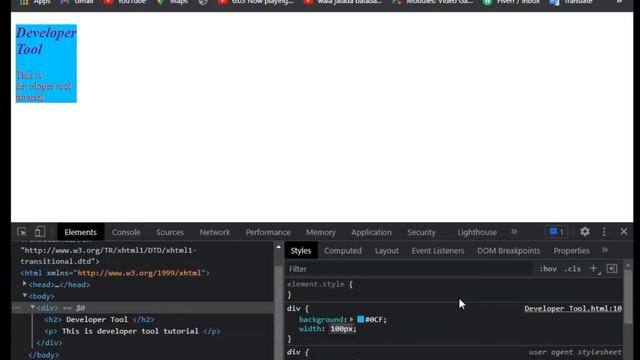
Task: Click the background property name
Action: [322, 320]
